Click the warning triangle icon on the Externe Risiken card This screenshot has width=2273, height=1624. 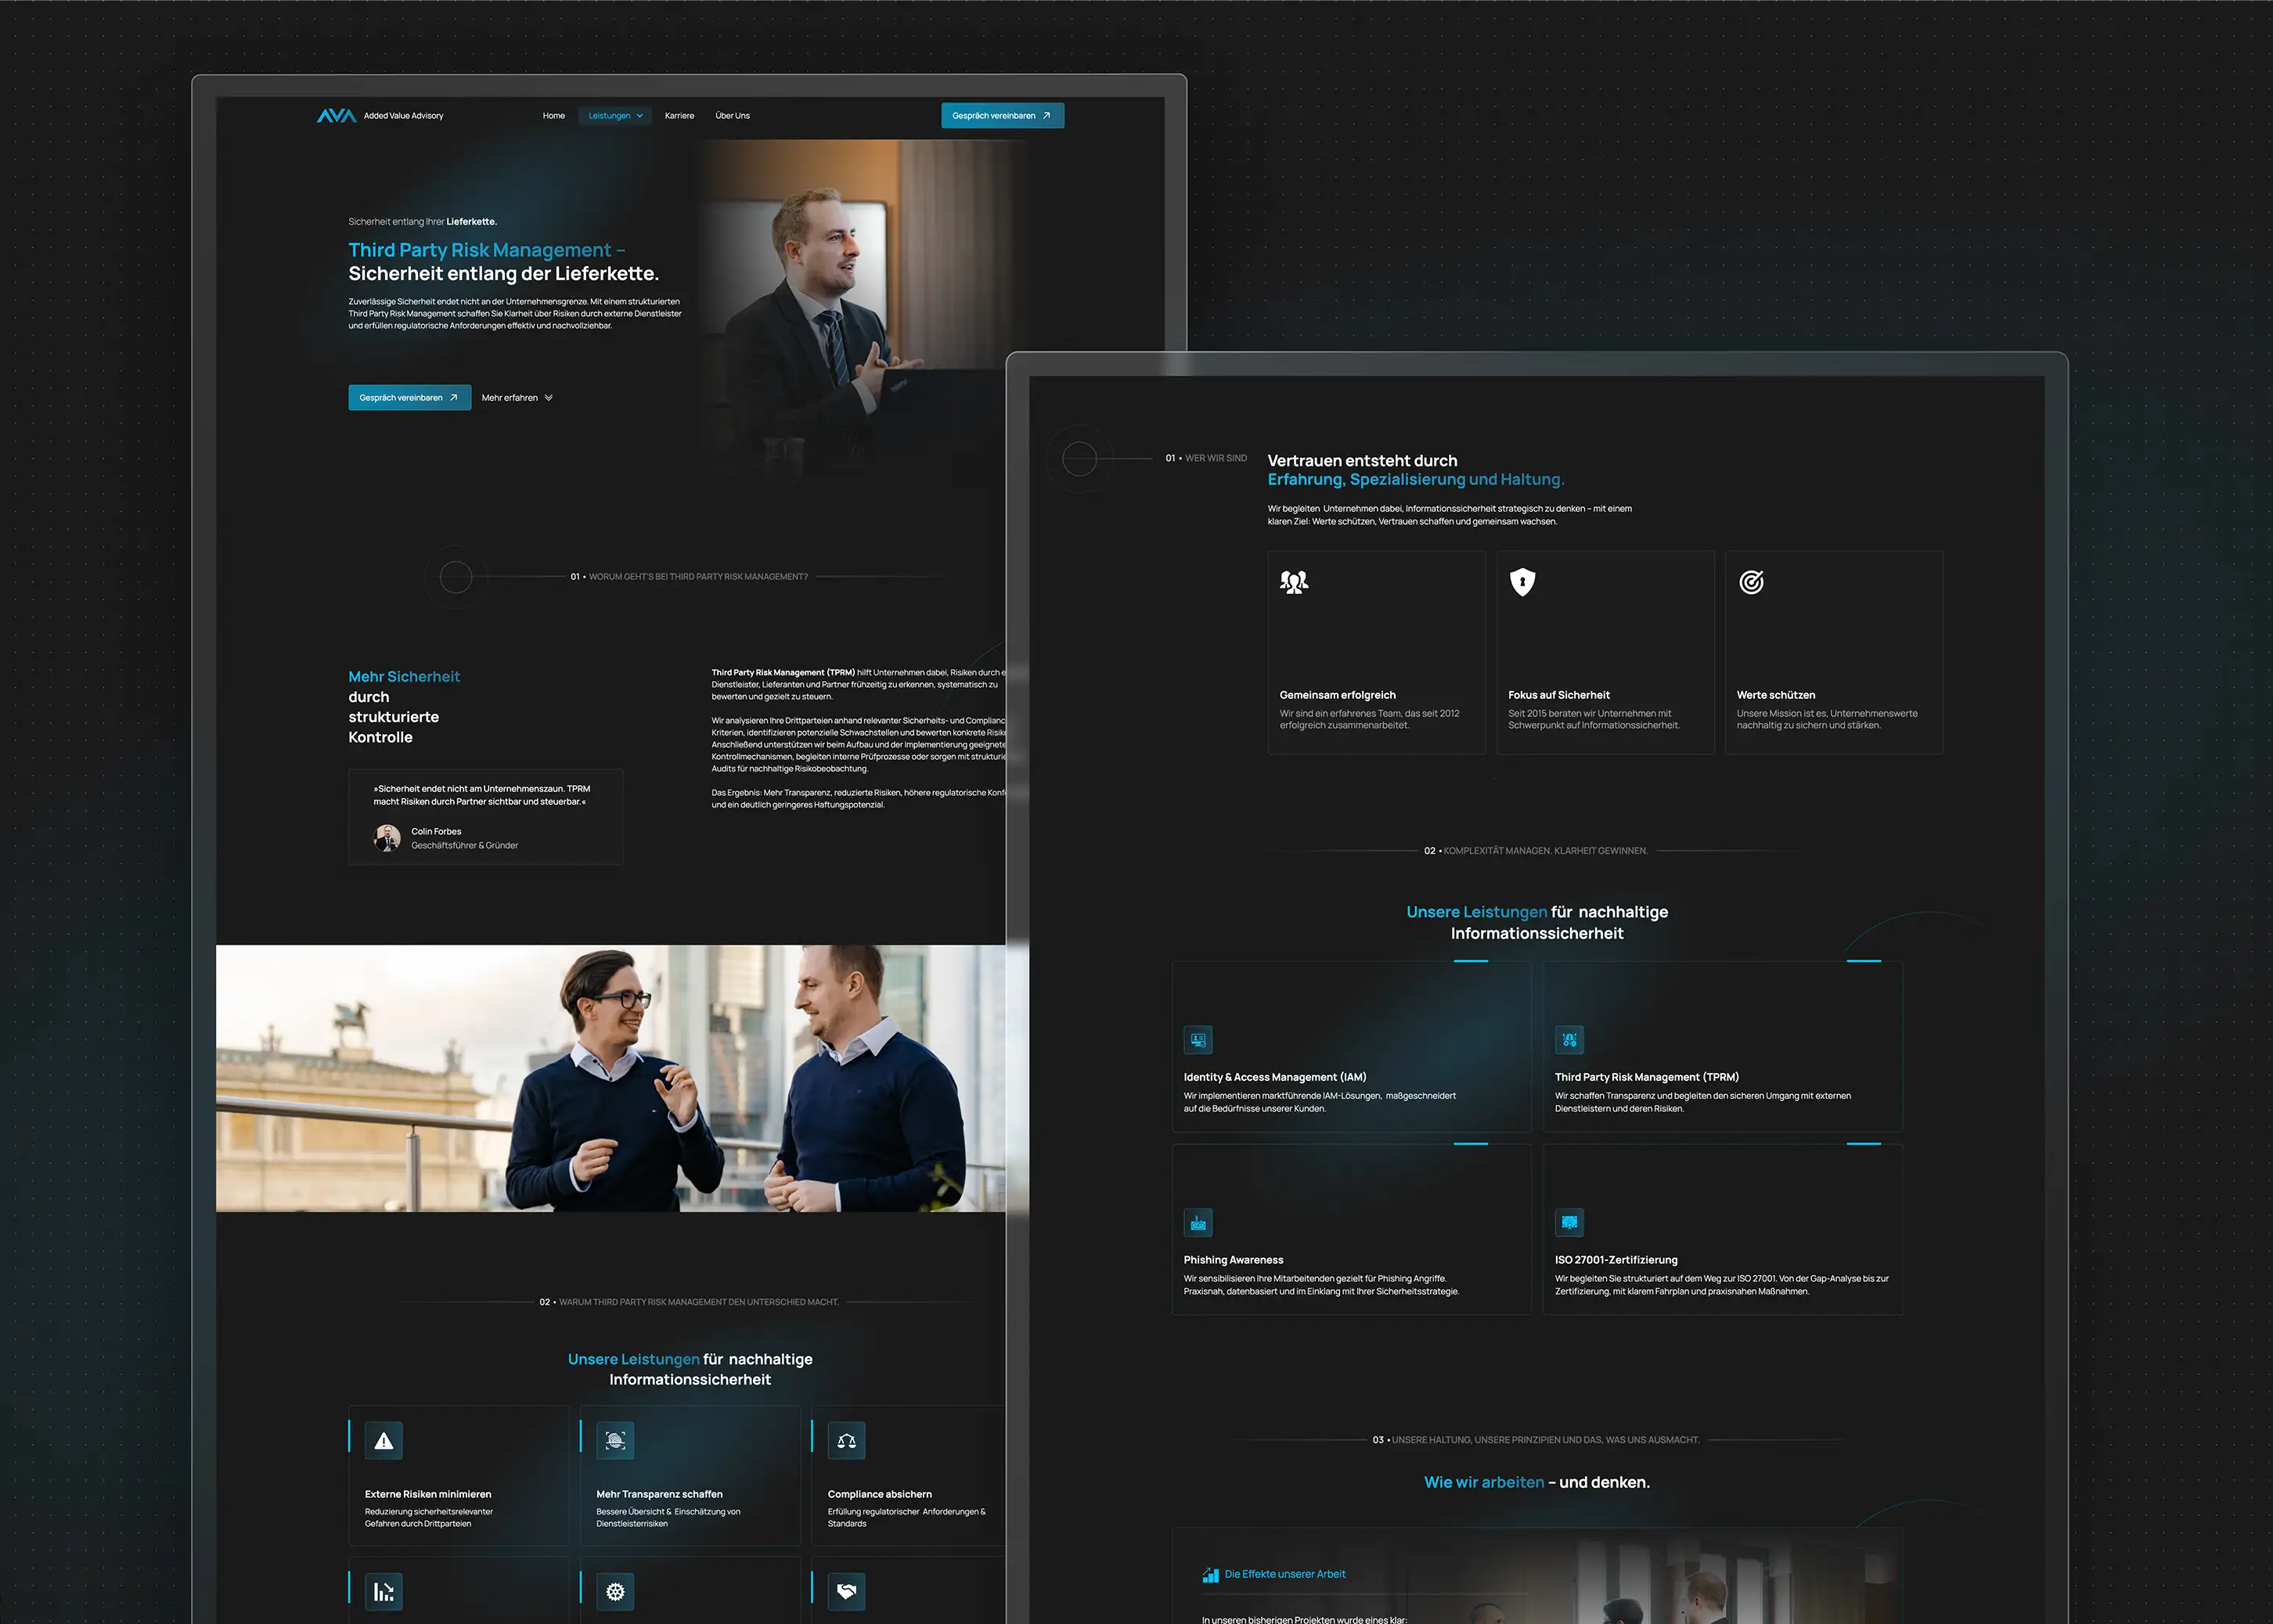[x=384, y=1441]
